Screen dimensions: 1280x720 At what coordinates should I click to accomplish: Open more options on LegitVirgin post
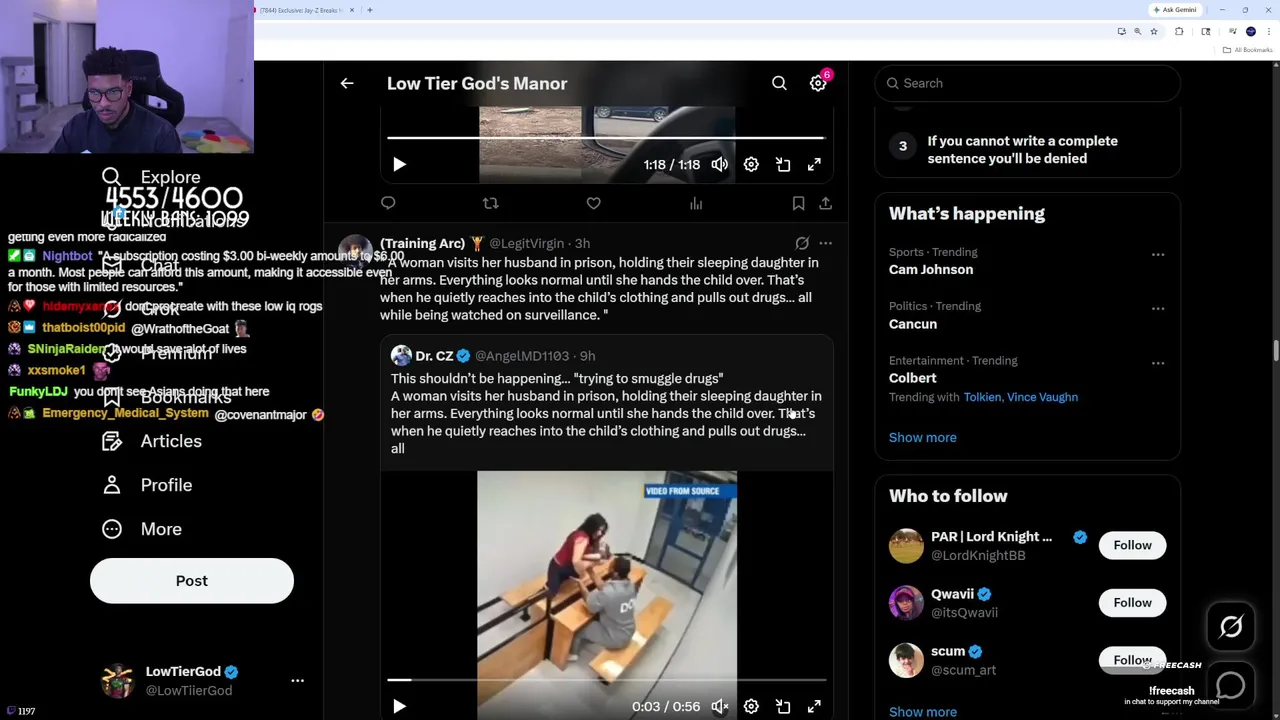click(x=825, y=243)
